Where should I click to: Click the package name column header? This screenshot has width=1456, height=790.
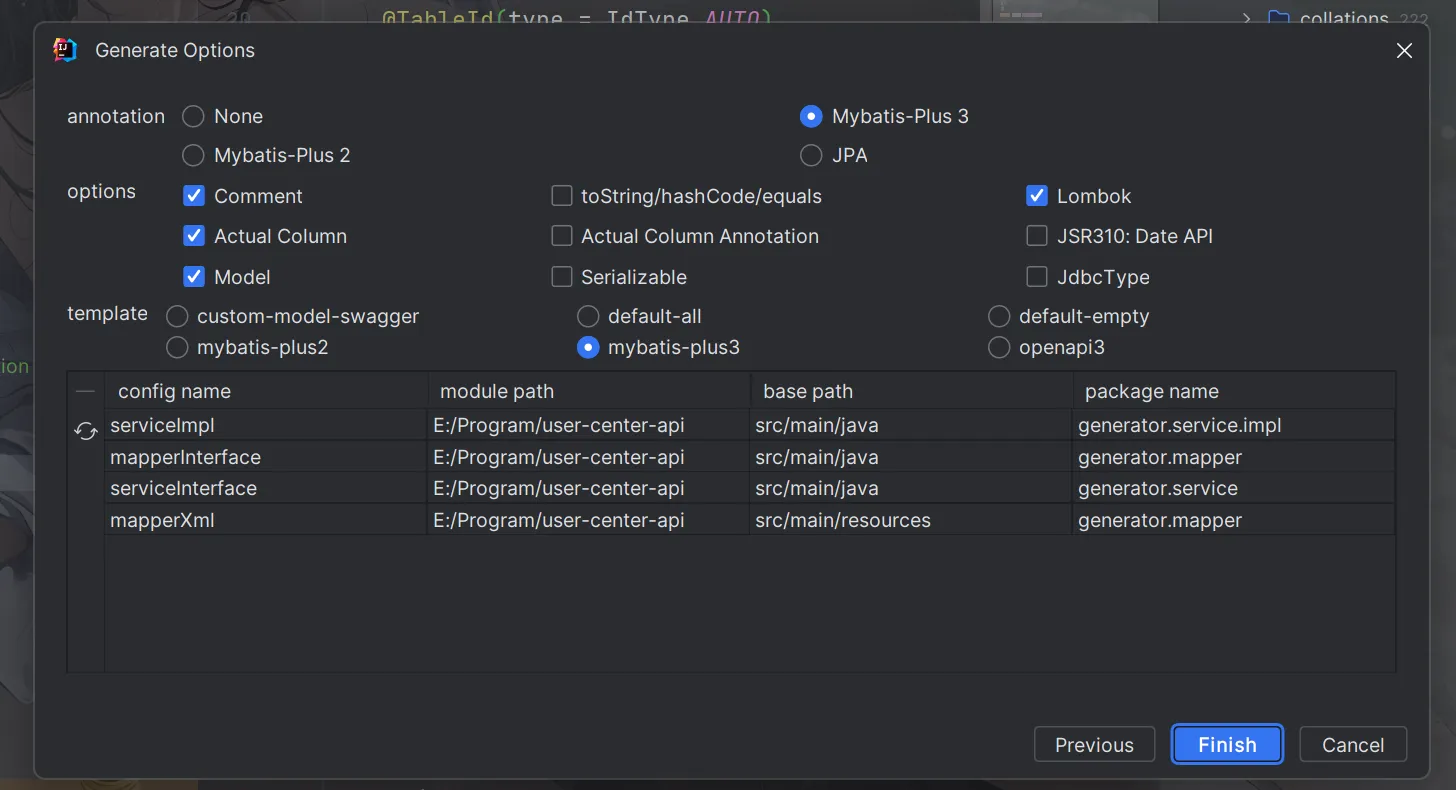click(1234, 391)
